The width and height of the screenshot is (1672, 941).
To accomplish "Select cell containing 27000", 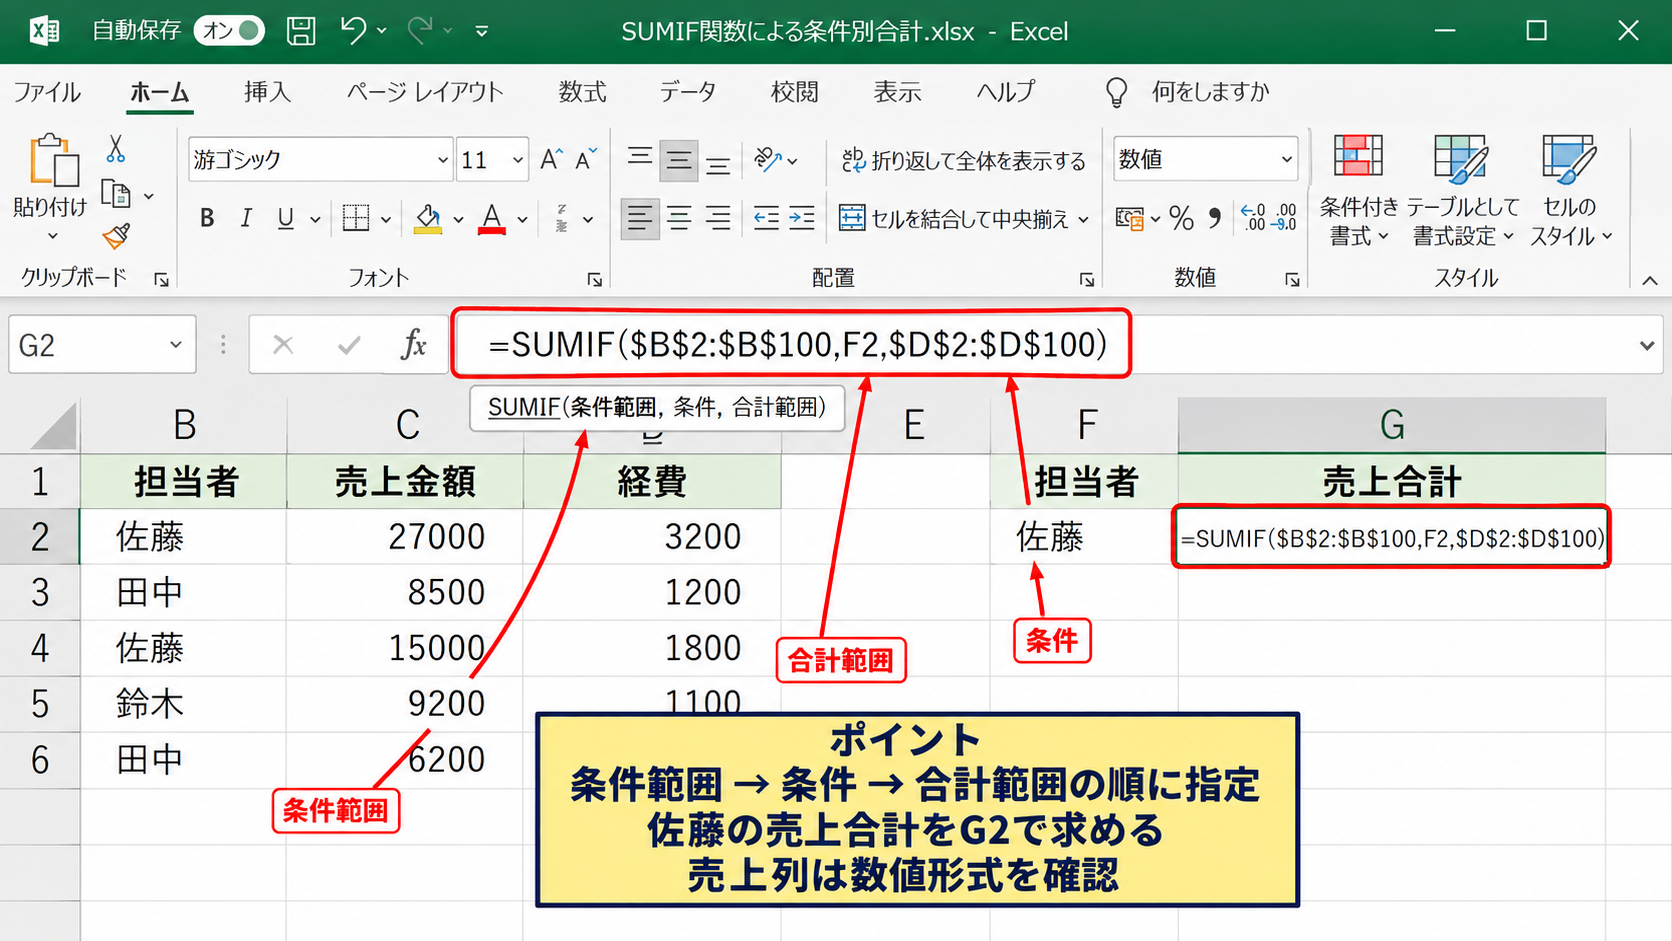I will (x=405, y=537).
